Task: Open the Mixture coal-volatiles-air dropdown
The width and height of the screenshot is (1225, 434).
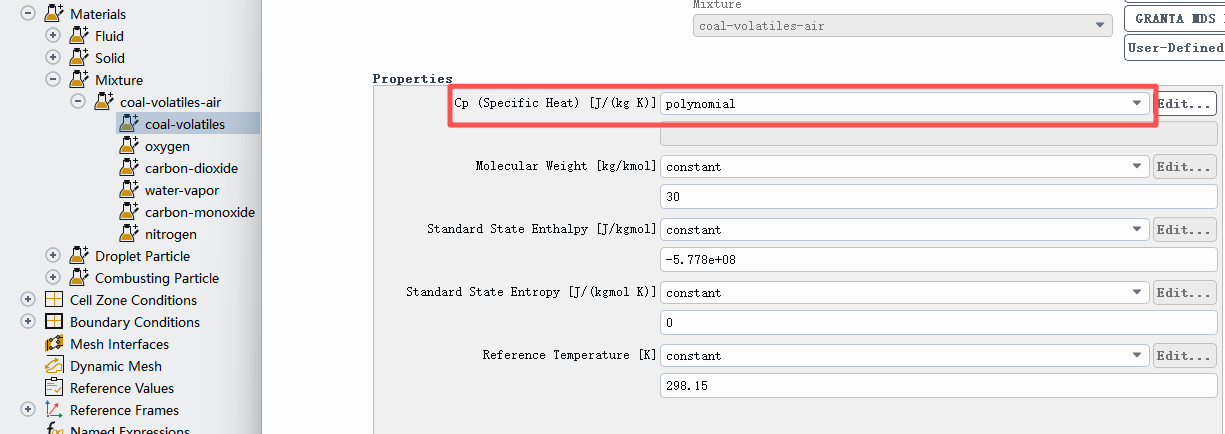Action: coord(902,25)
